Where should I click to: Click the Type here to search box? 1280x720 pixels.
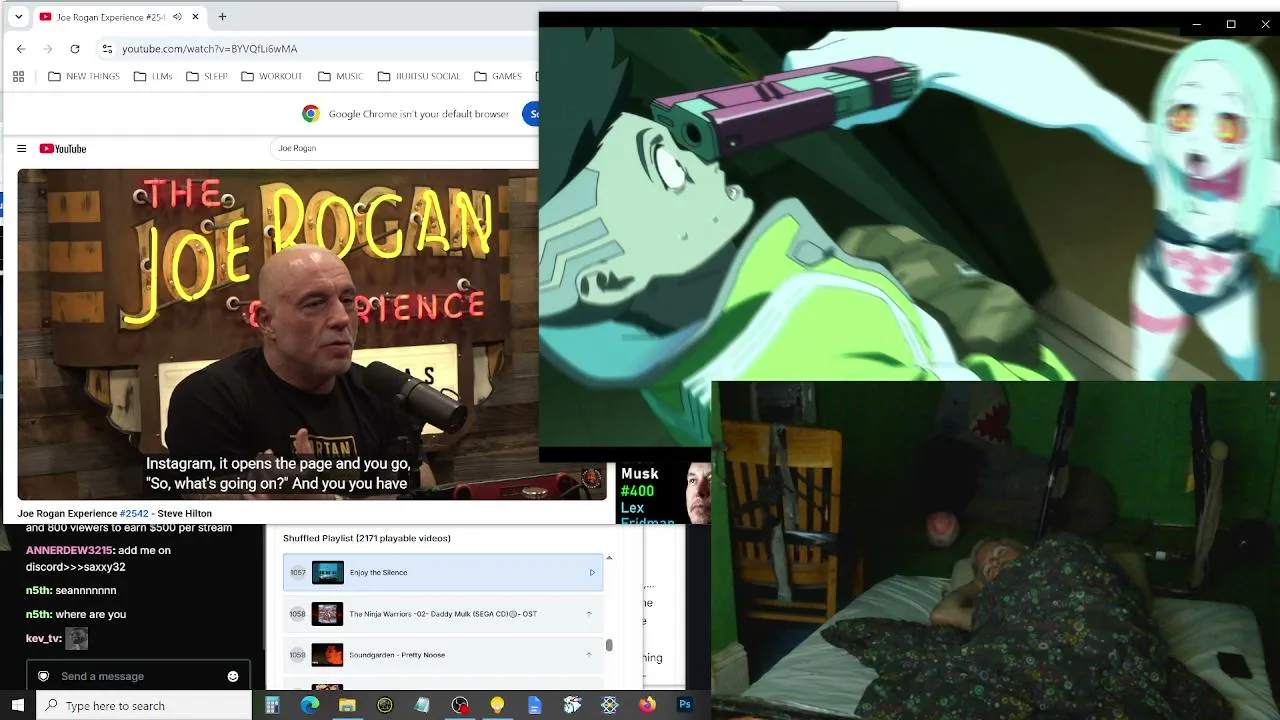coord(145,705)
